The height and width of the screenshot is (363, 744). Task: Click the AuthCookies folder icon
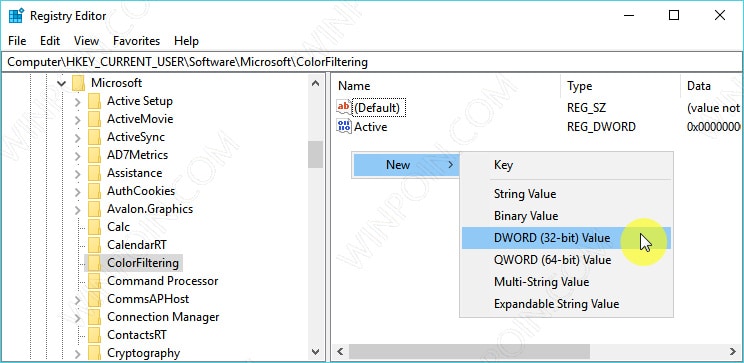[94, 191]
